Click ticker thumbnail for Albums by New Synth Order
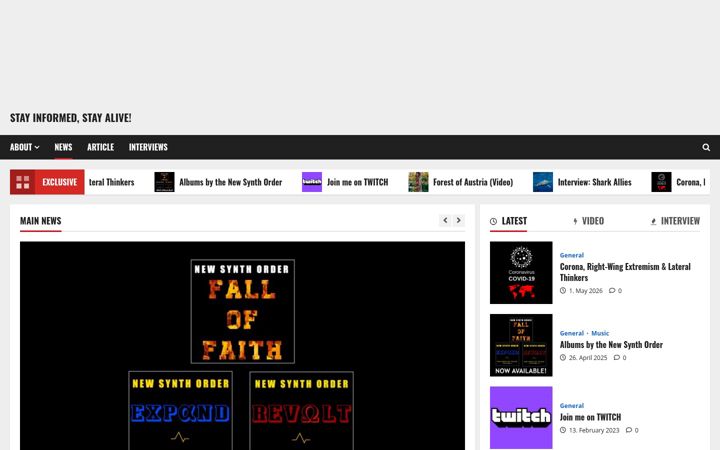The image size is (720, 450). (164, 182)
